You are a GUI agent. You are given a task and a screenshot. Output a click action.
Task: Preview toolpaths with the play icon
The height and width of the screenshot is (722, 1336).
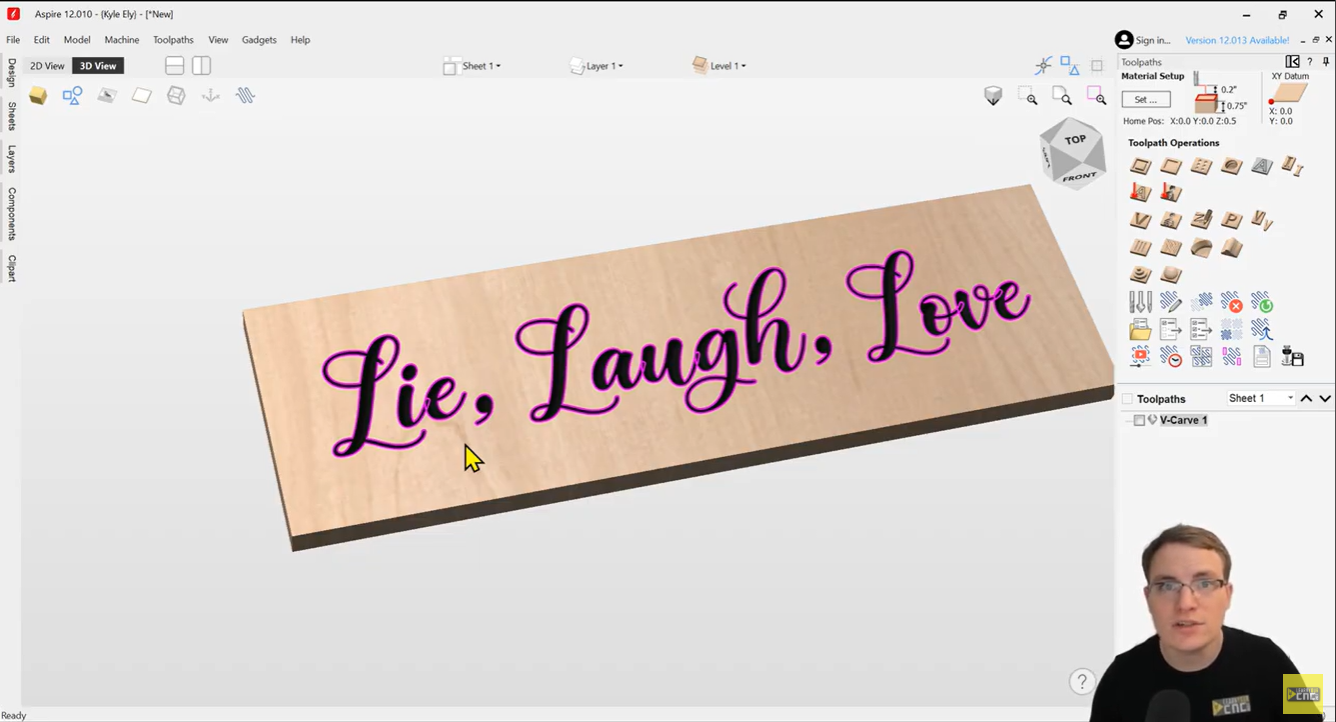click(x=1140, y=357)
